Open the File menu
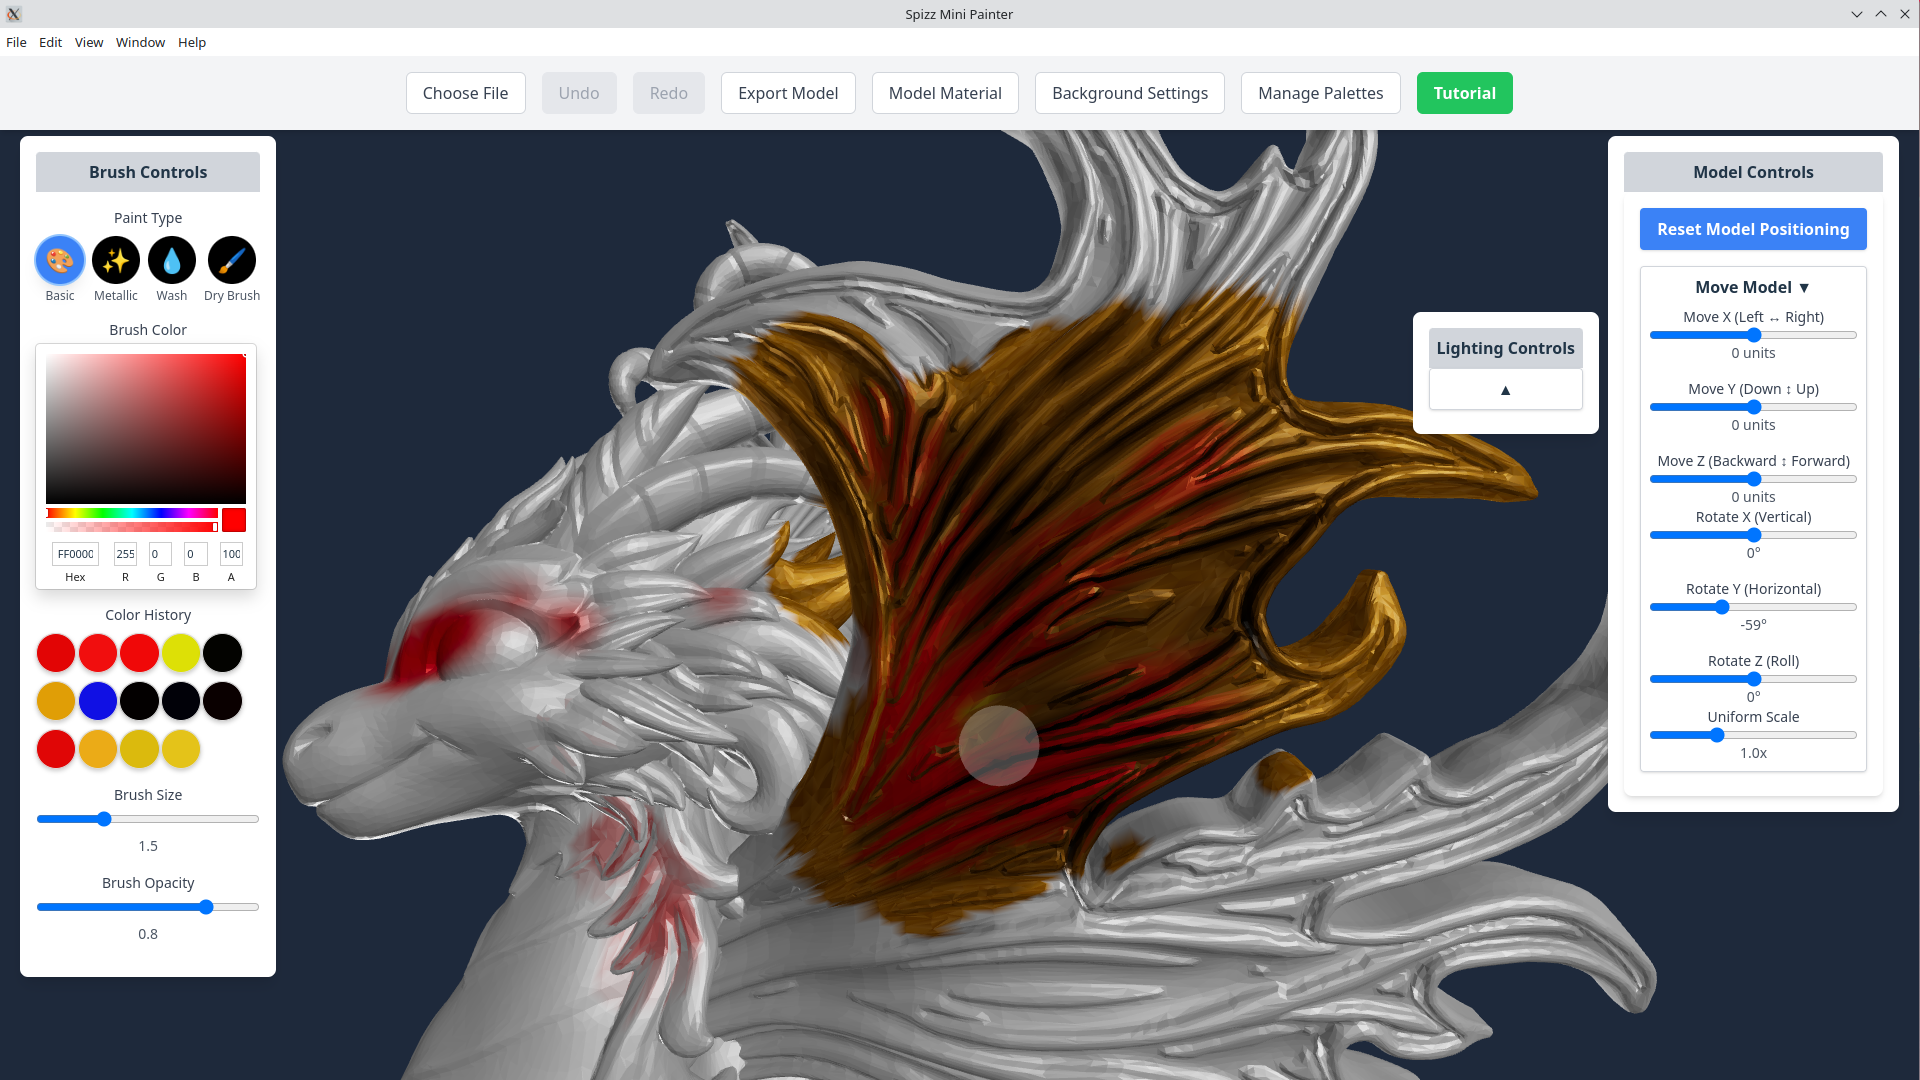This screenshot has width=1920, height=1080. tap(16, 42)
